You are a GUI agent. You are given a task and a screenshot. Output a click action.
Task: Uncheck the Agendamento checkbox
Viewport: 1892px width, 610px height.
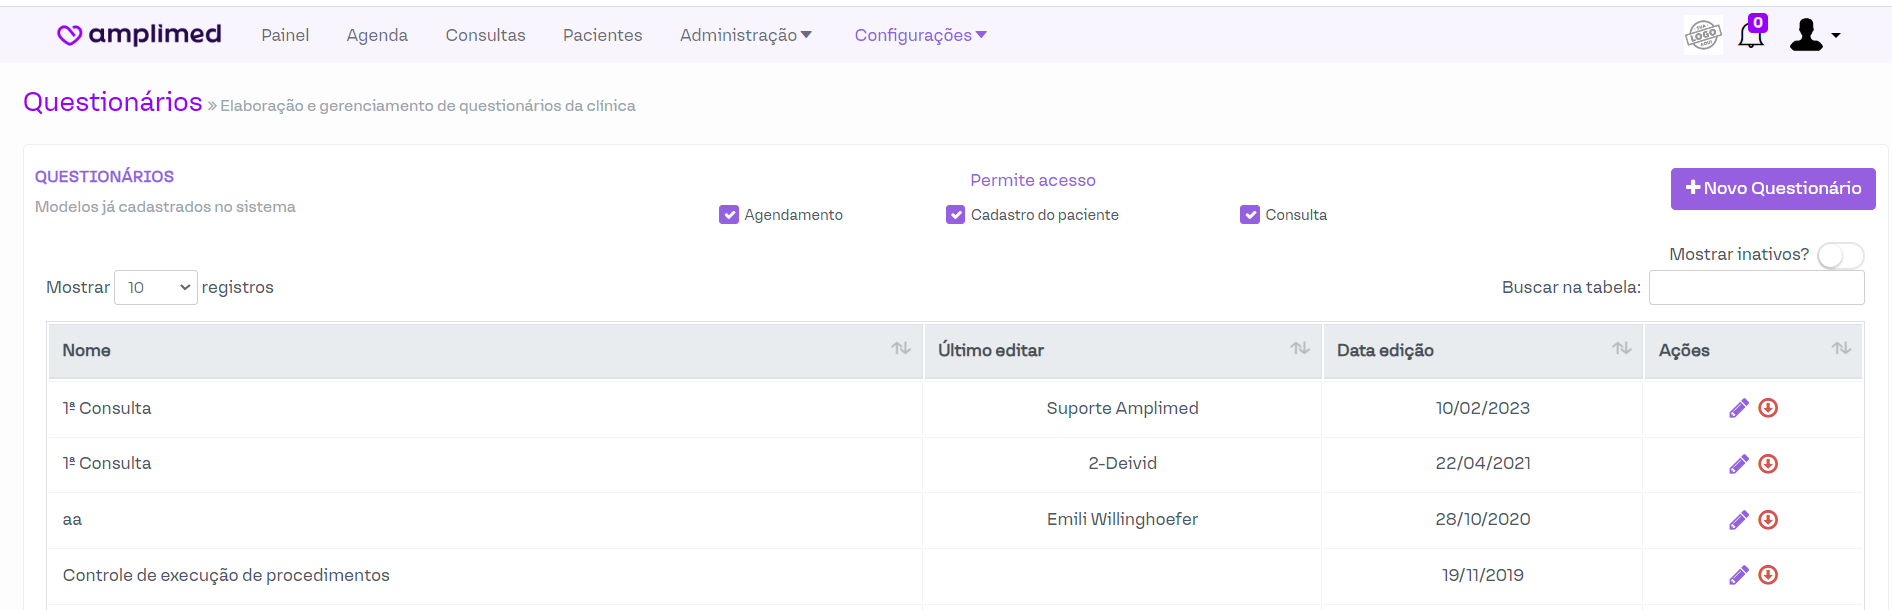point(729,215)
